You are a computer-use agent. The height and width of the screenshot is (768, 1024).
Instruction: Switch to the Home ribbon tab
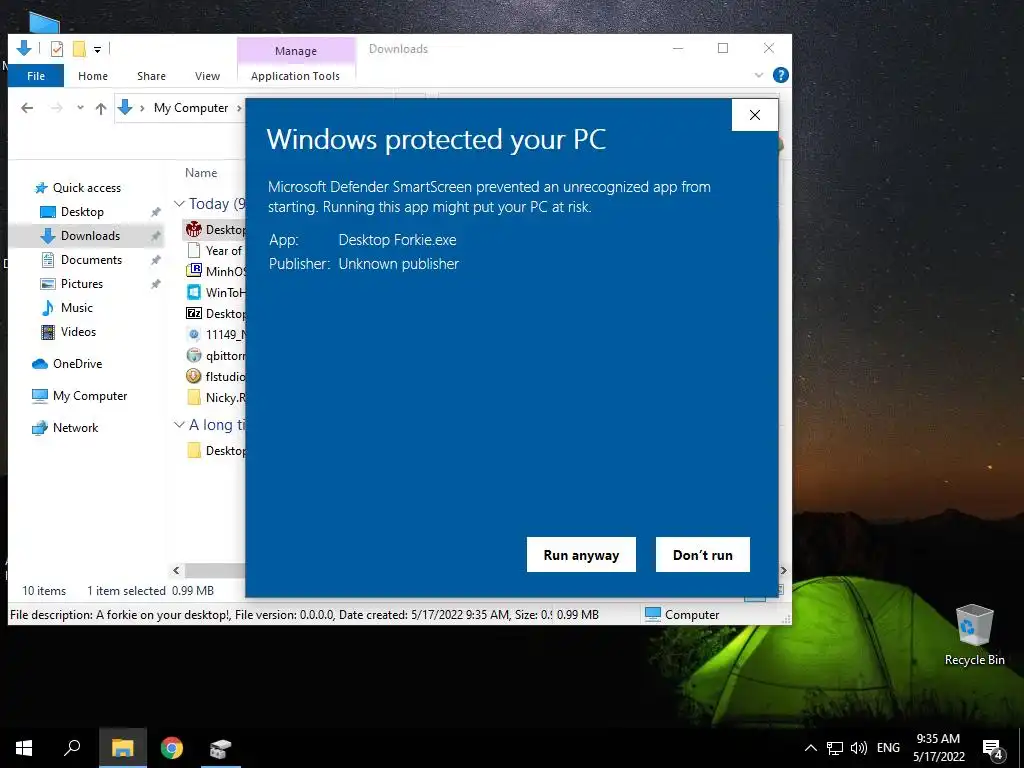tap(93, 76)
